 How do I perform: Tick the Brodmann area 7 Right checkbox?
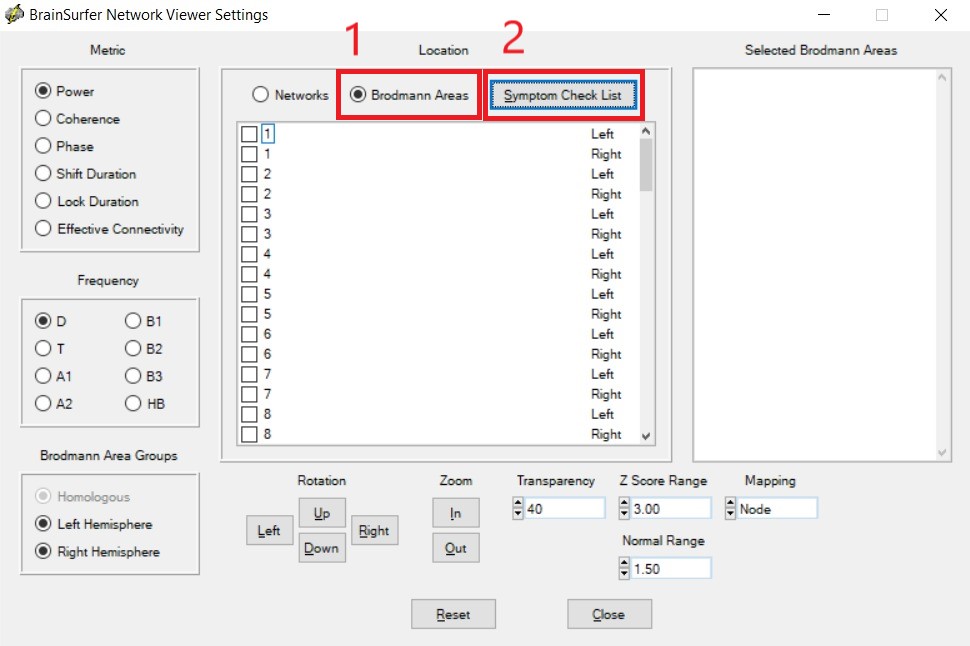coord(249,394)
